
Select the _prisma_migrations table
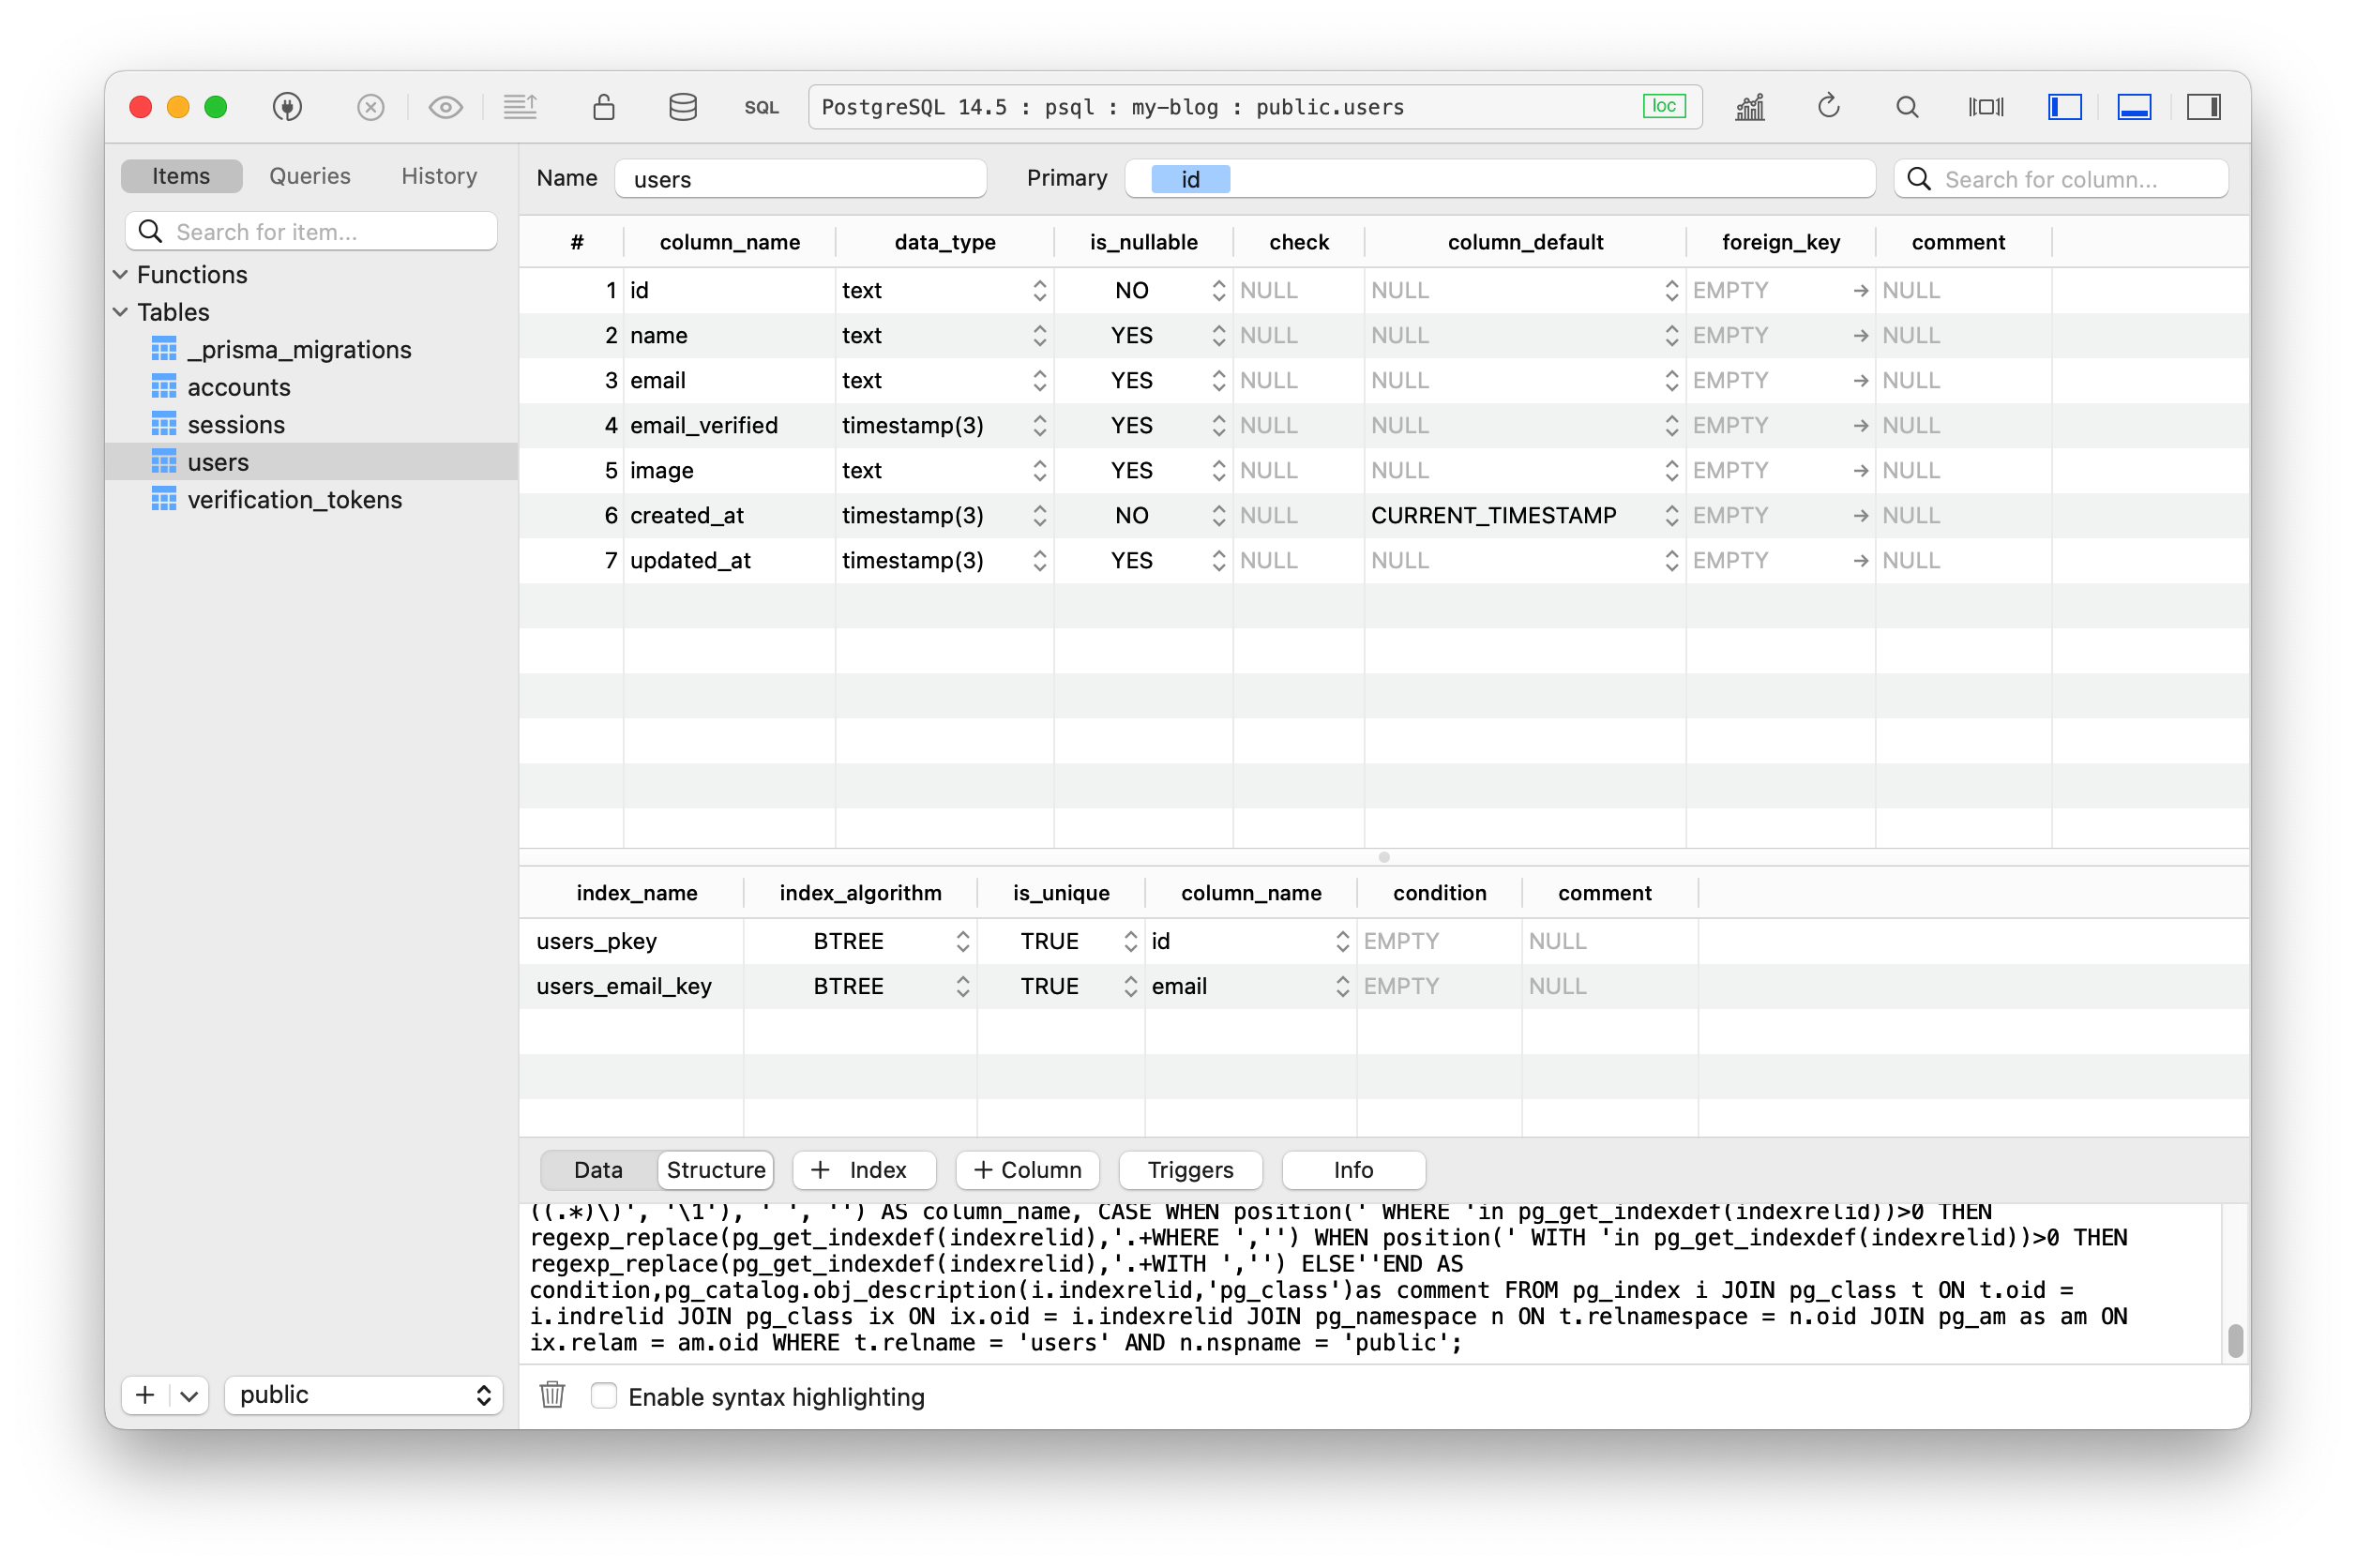[x=299, y=349]
